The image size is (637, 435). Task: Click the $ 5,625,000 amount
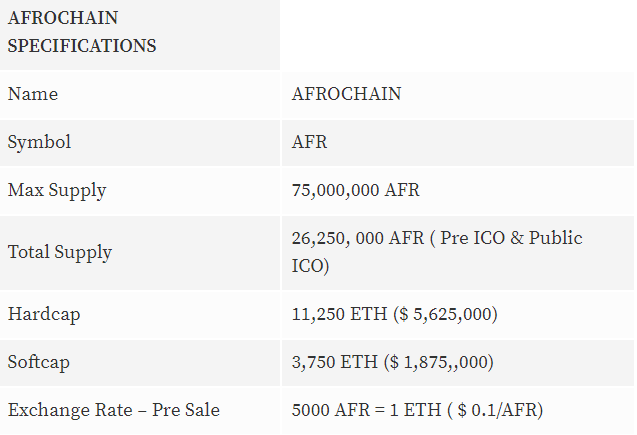point(446,314)
